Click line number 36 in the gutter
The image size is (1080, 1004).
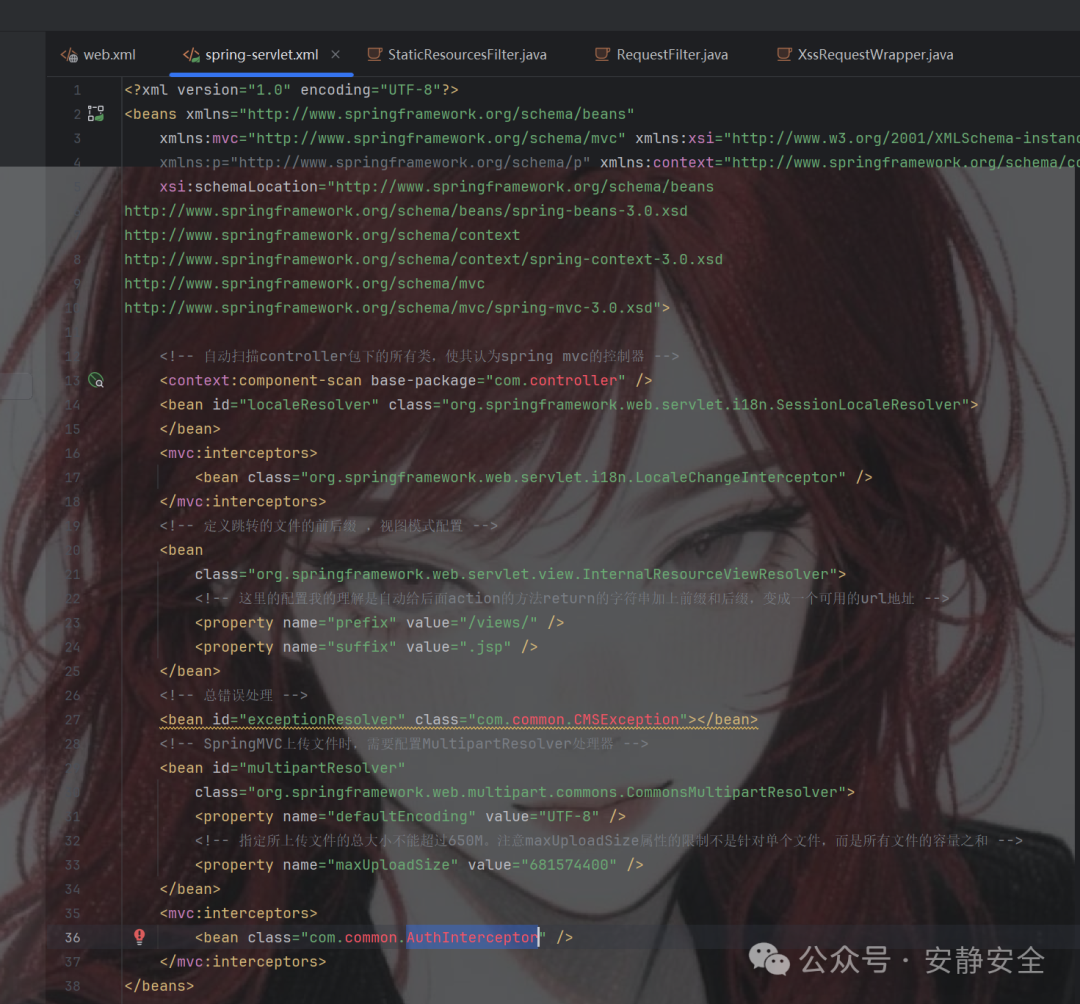[x=72, y=937]
